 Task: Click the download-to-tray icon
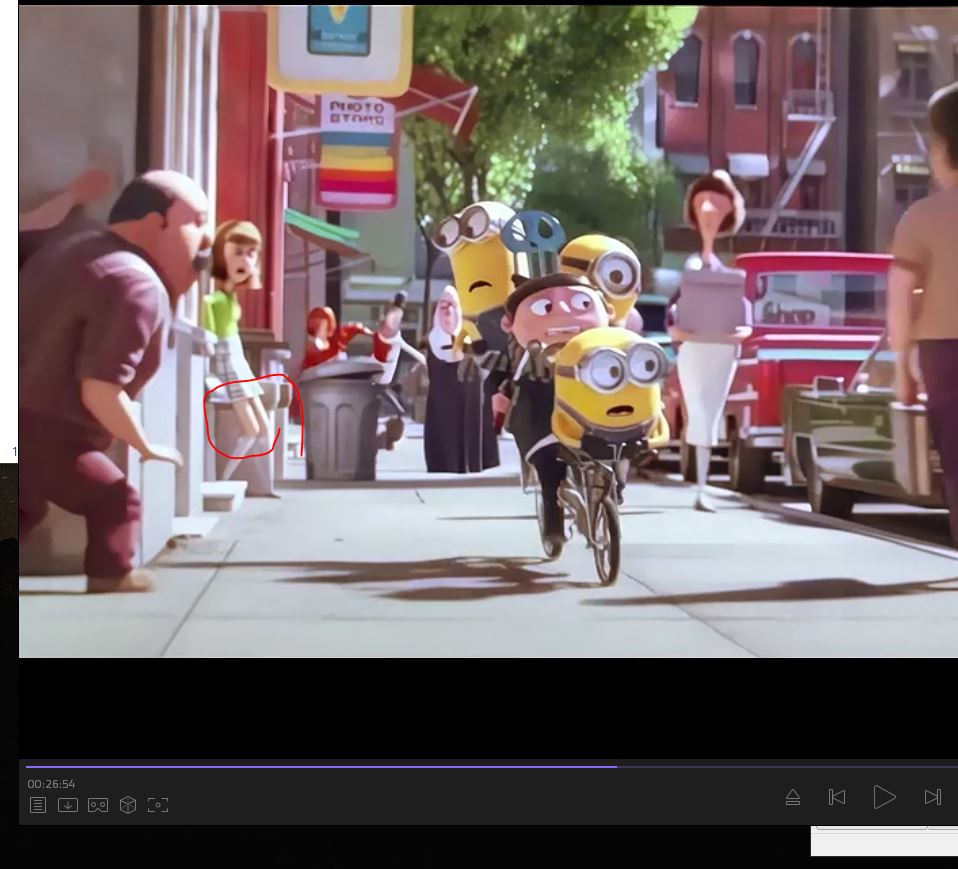(68, 805)
